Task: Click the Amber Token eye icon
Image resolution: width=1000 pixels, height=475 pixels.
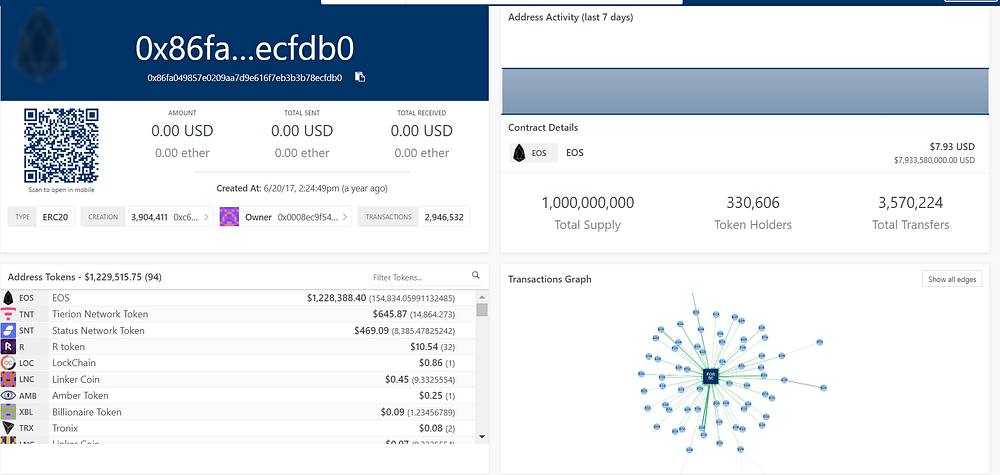Action: [x=8, y=395]
